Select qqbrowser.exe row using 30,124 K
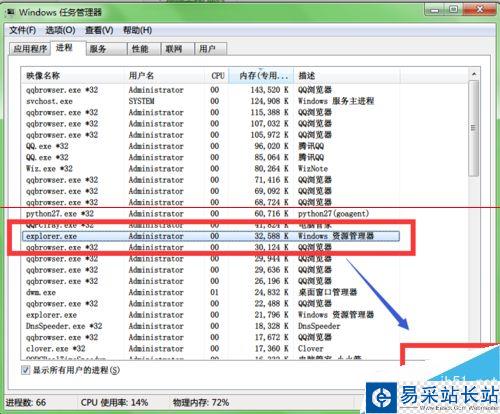 click(211, 247)
